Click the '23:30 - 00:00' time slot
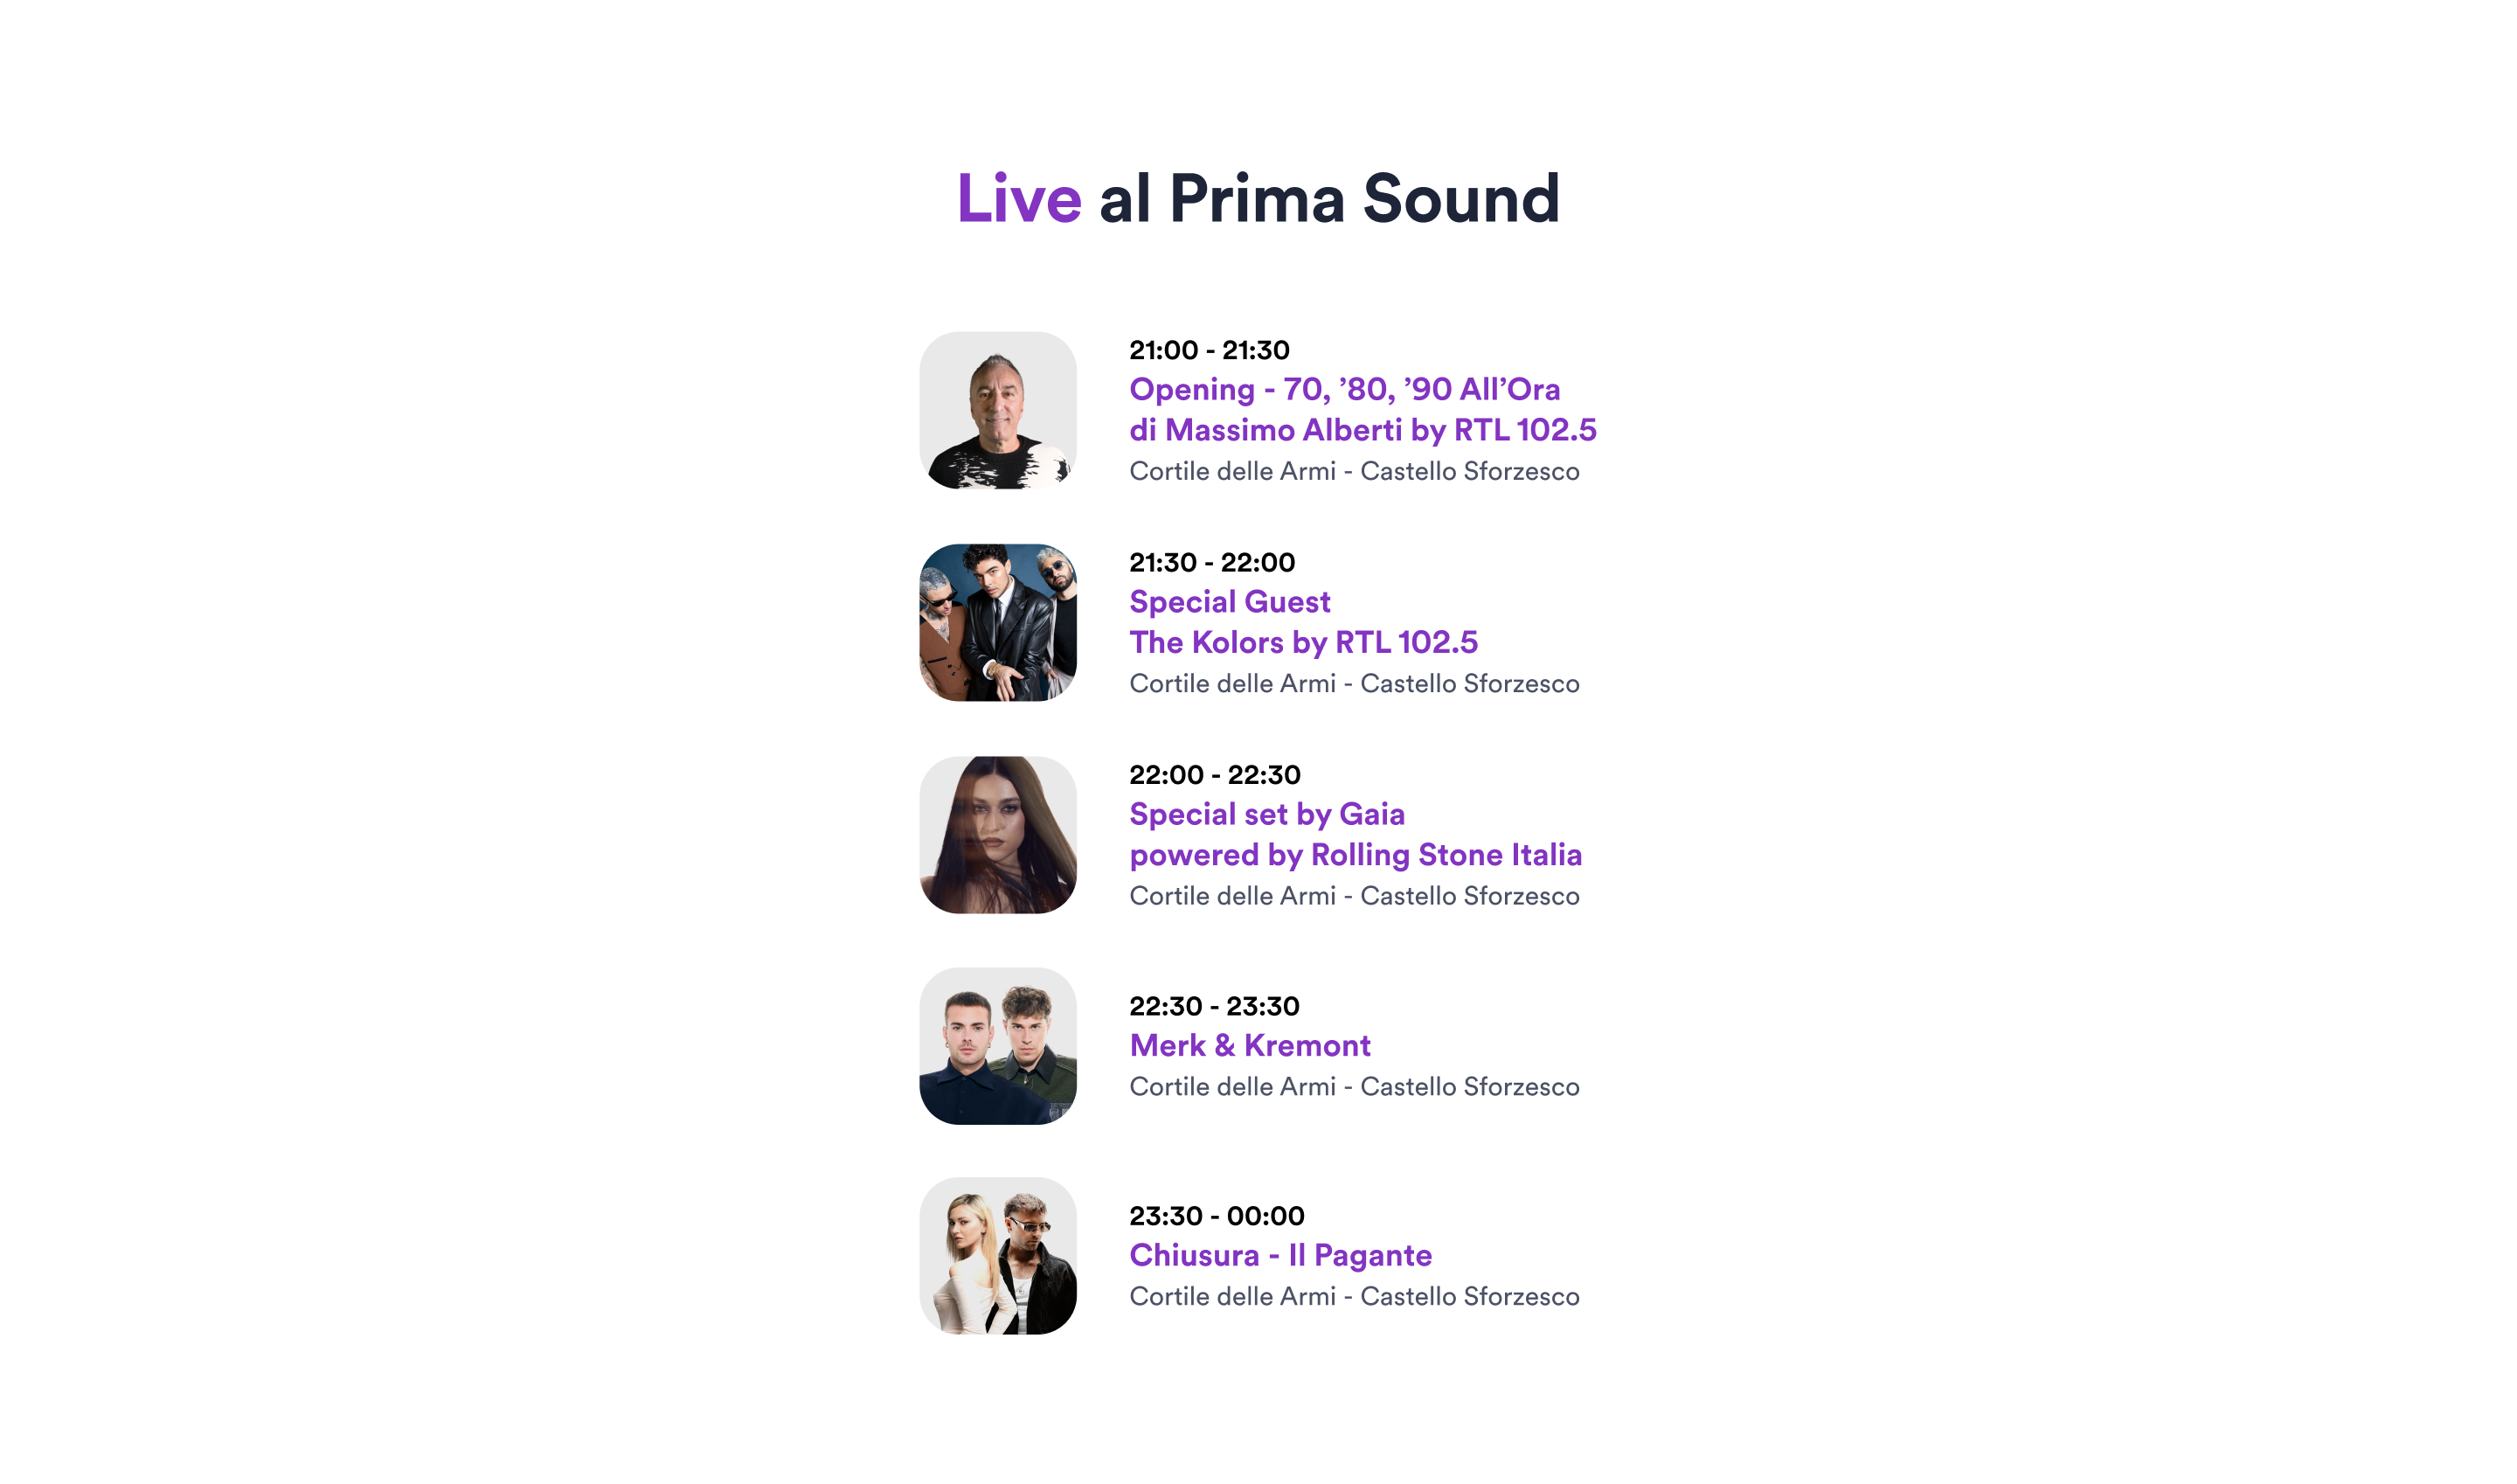The width and height of the screenshot is (2517, 1484). coord(1216,1216)
